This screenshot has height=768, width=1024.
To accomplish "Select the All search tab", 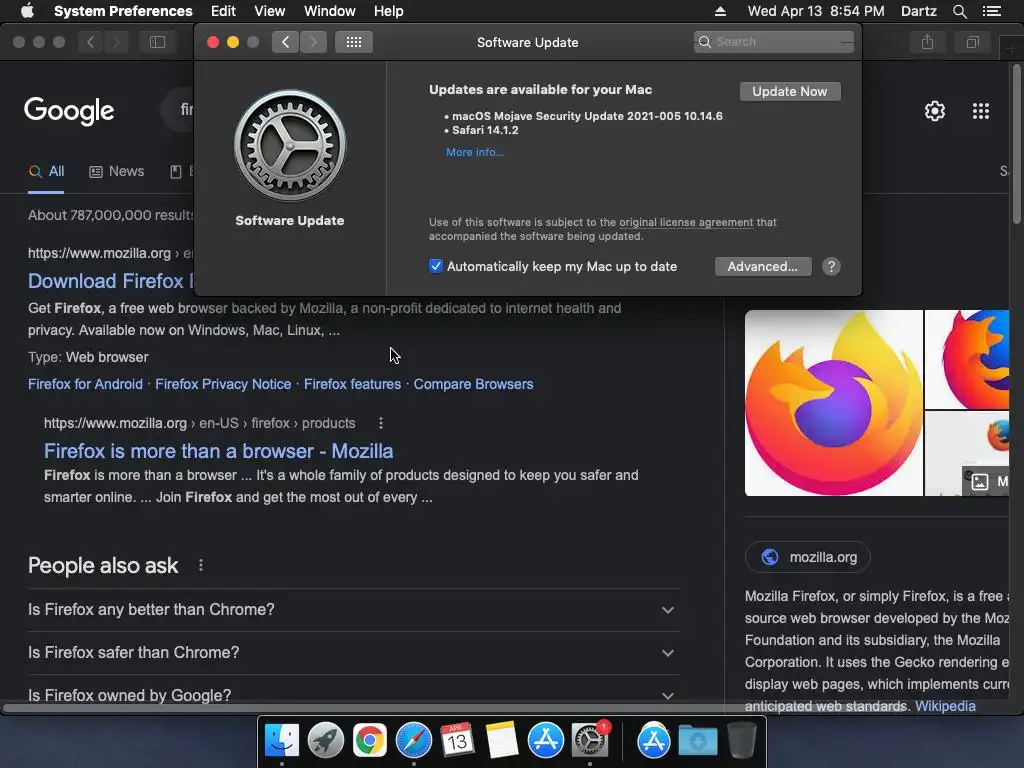I will 46,172.
